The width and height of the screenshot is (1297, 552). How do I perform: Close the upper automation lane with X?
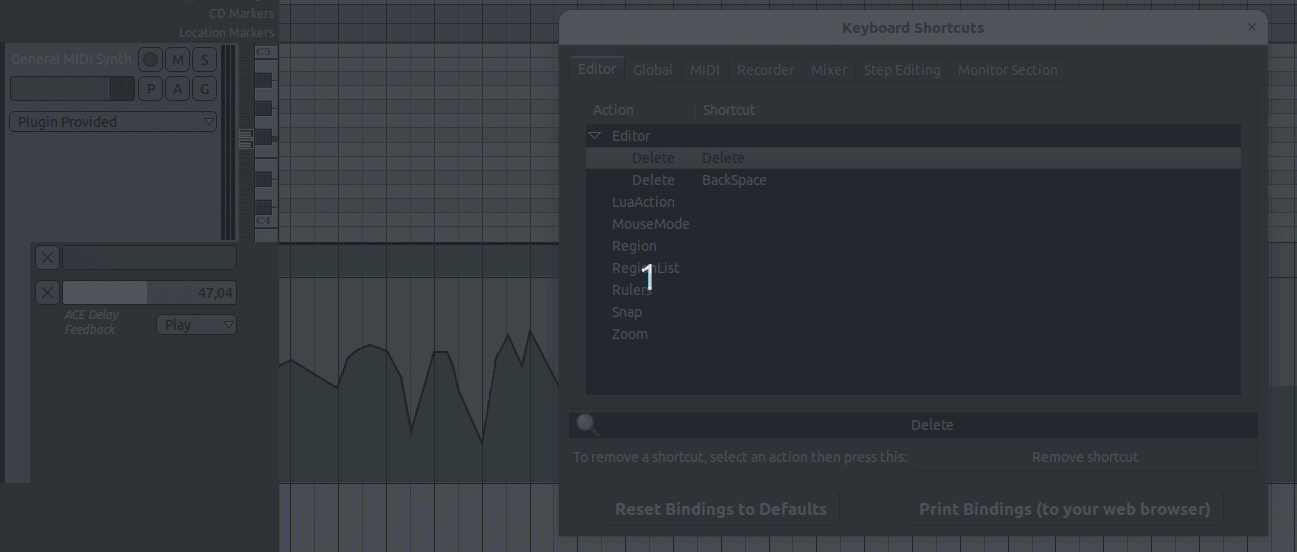tap(47, 258)
